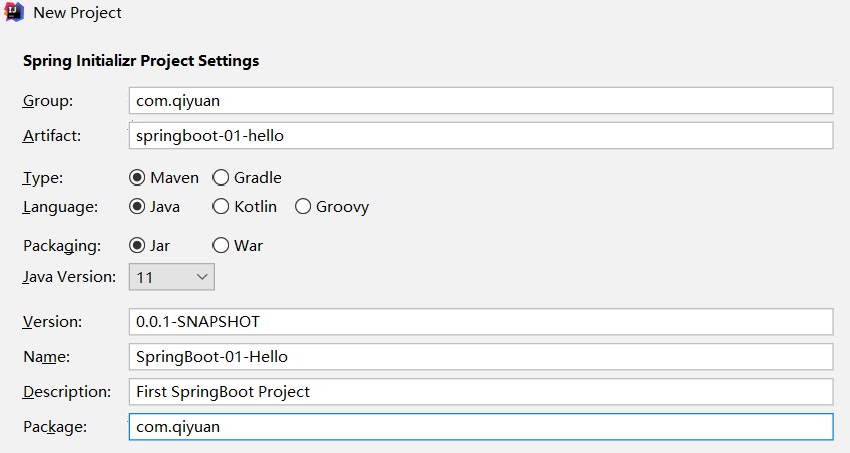Select Java as the language
850x453 pixels.
(x=138, y=207)
